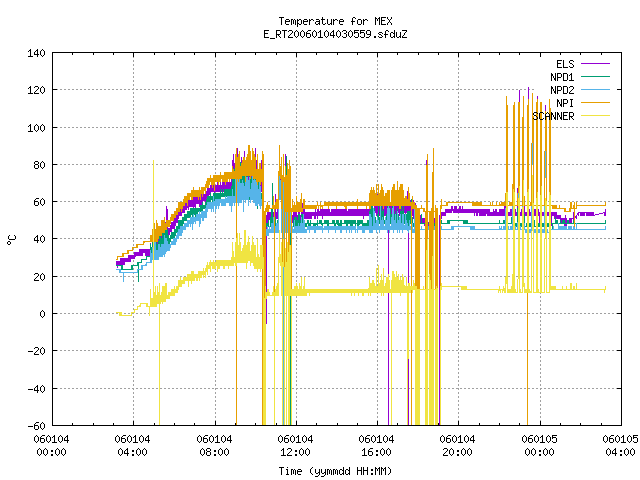Click the °C y-axis unit label

point(12,240)
